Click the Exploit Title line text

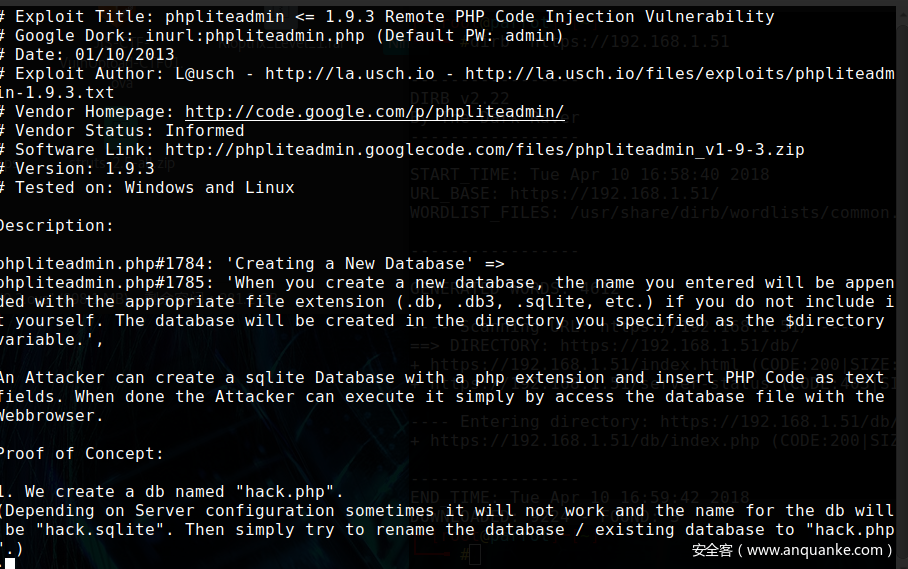[x=390, y=17]
